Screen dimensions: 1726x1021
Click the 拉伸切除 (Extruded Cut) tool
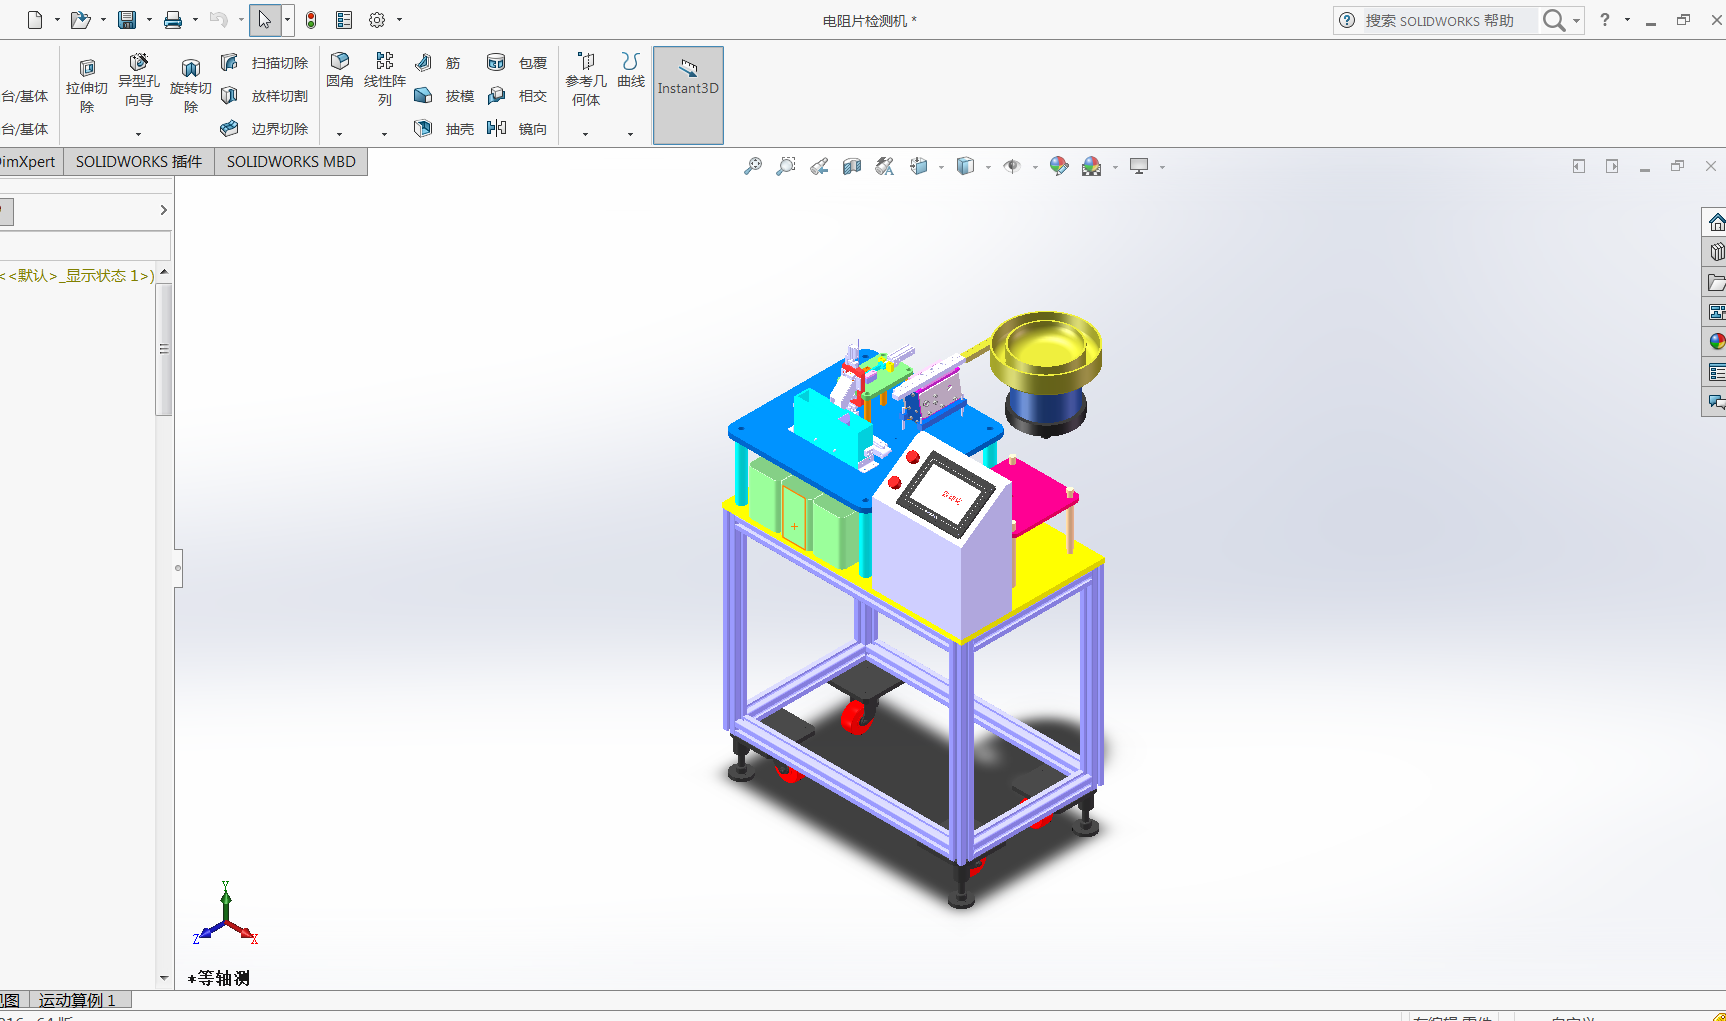click(x=87, y=85)
